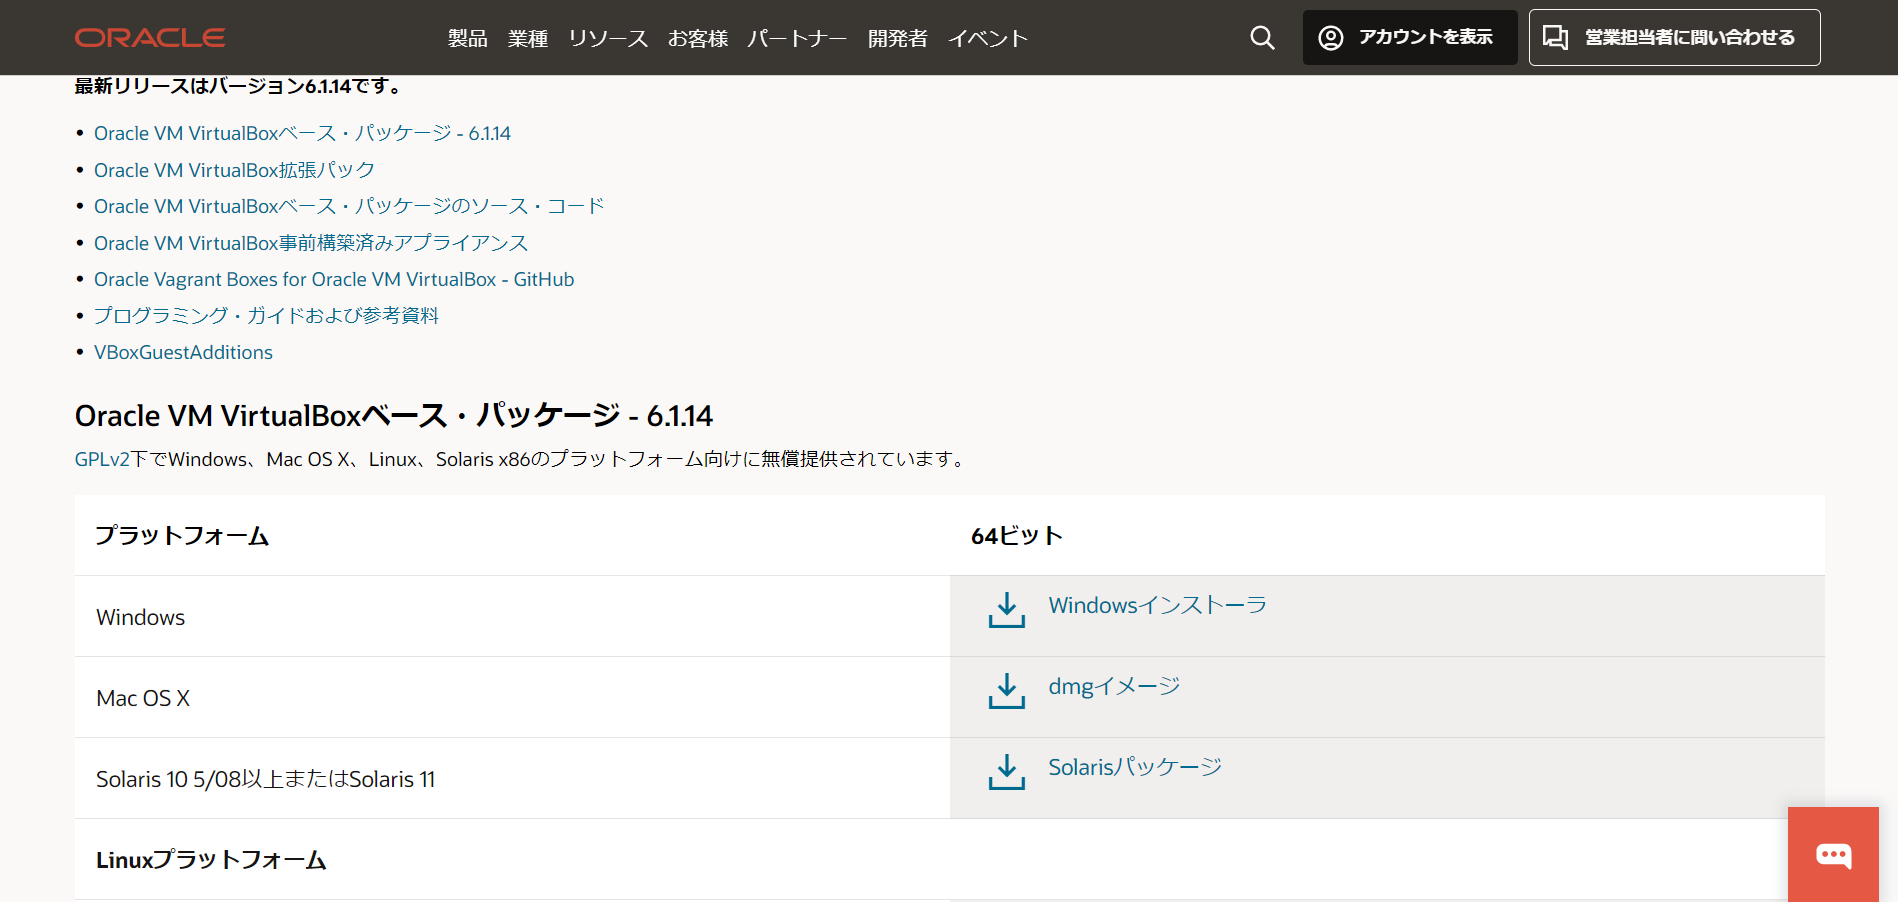Open the イベント menu
Viewport: 1898px width, 902px height.
(x=988, y=38)
